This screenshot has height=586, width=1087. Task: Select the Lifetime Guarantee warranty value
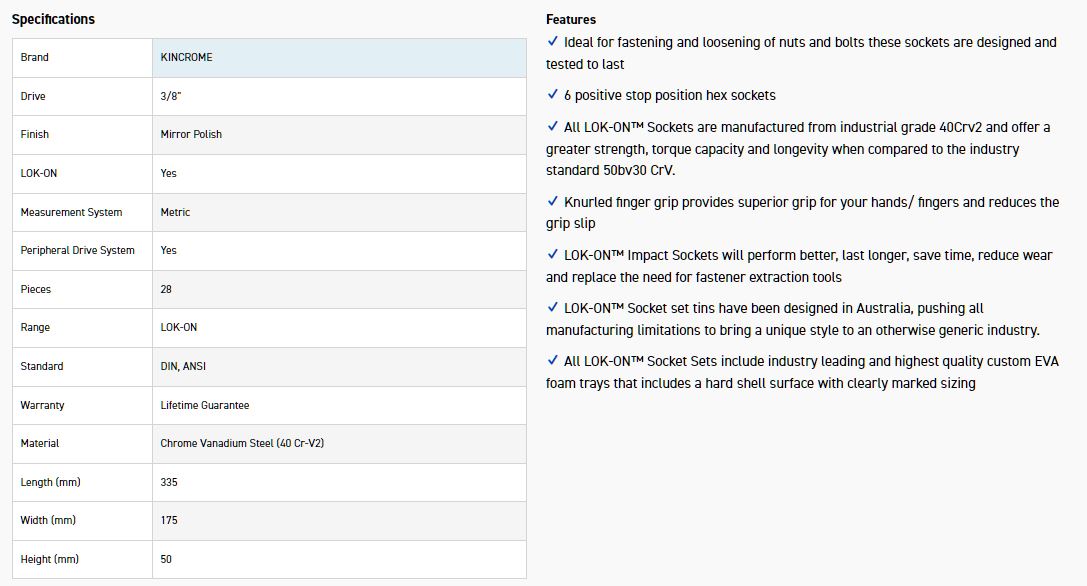pos(205,405)
